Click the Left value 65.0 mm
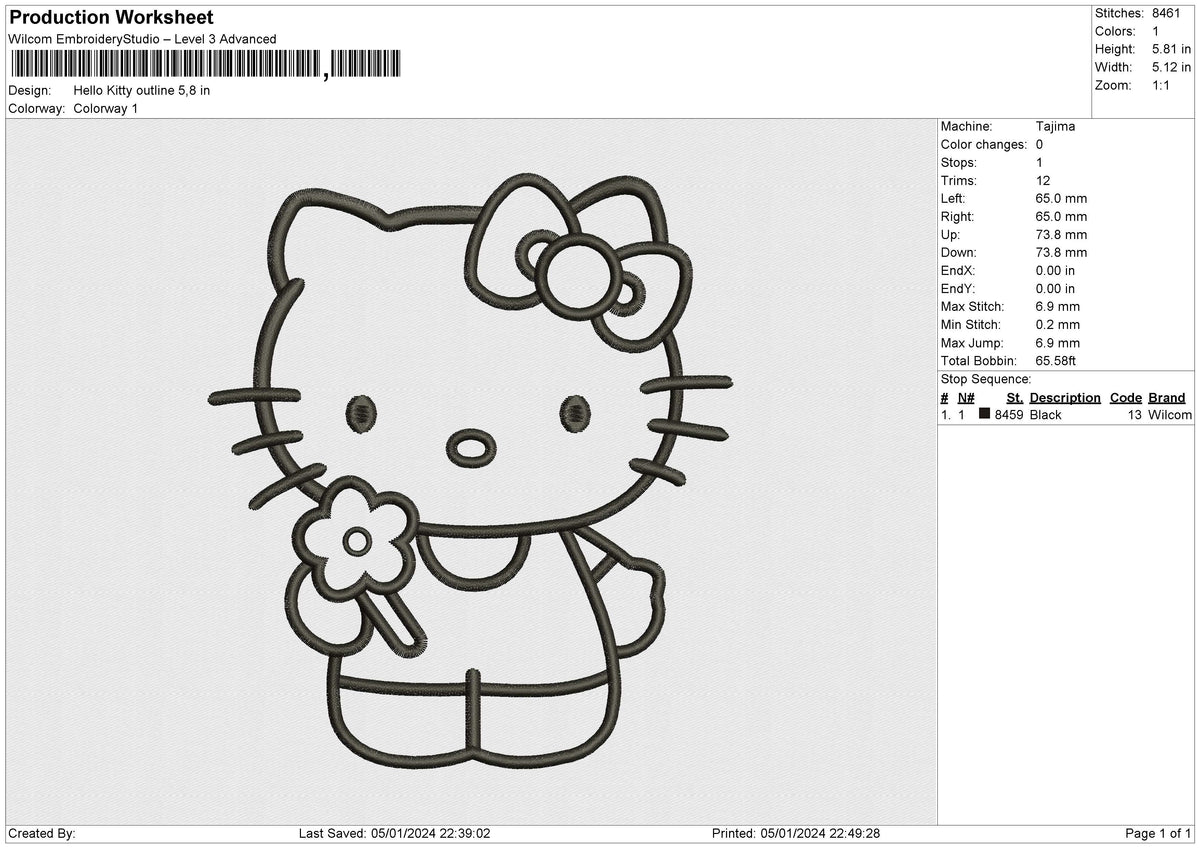 tap(1062, 198)
